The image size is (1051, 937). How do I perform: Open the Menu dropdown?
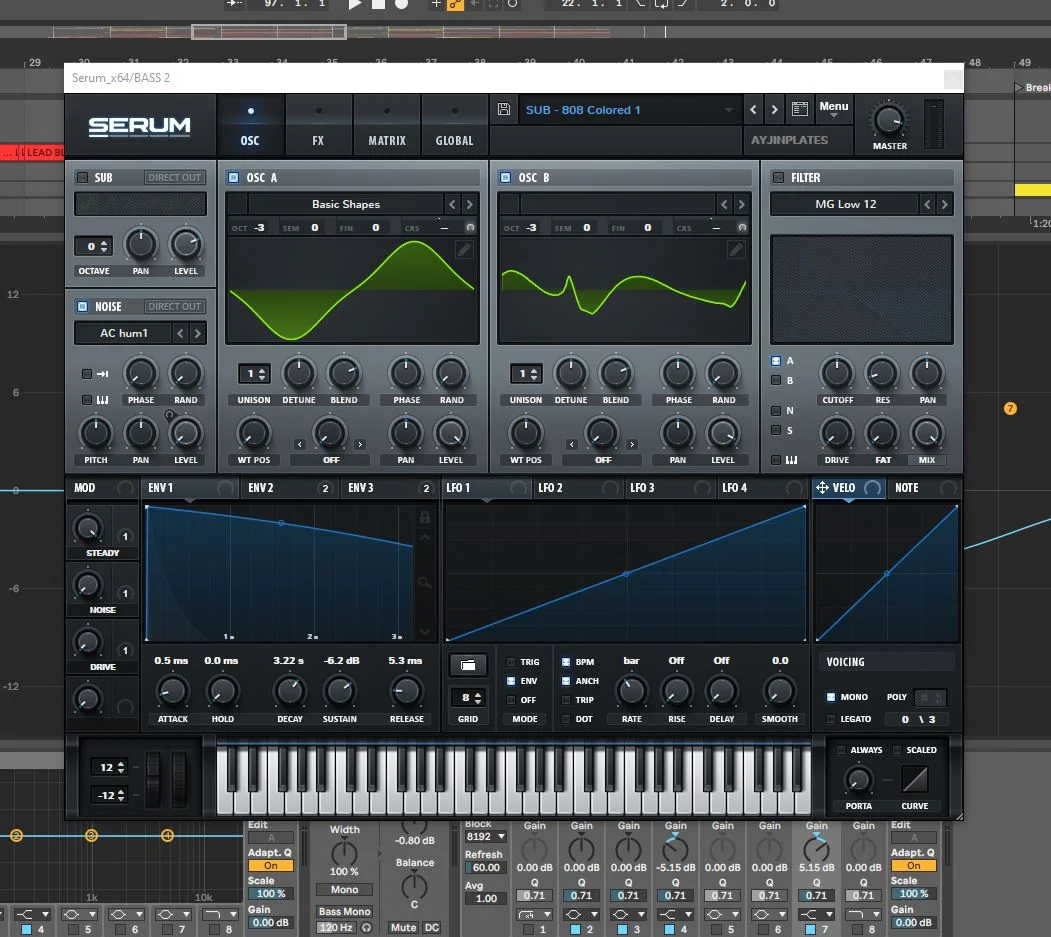[834, 109]
